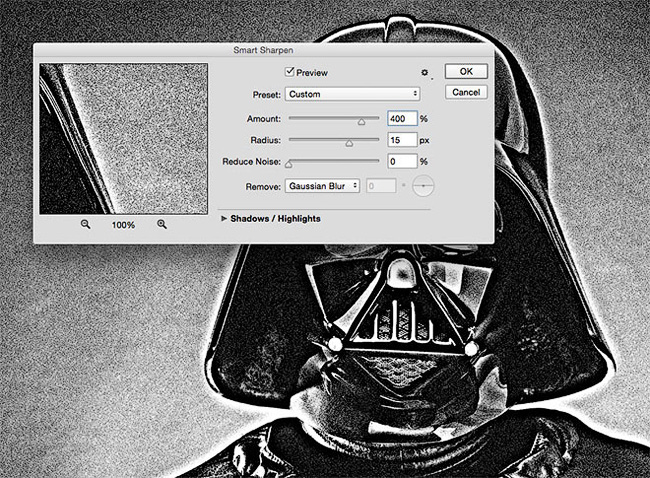Open the Smart Sharpen gear settings menu

(424, 73)
